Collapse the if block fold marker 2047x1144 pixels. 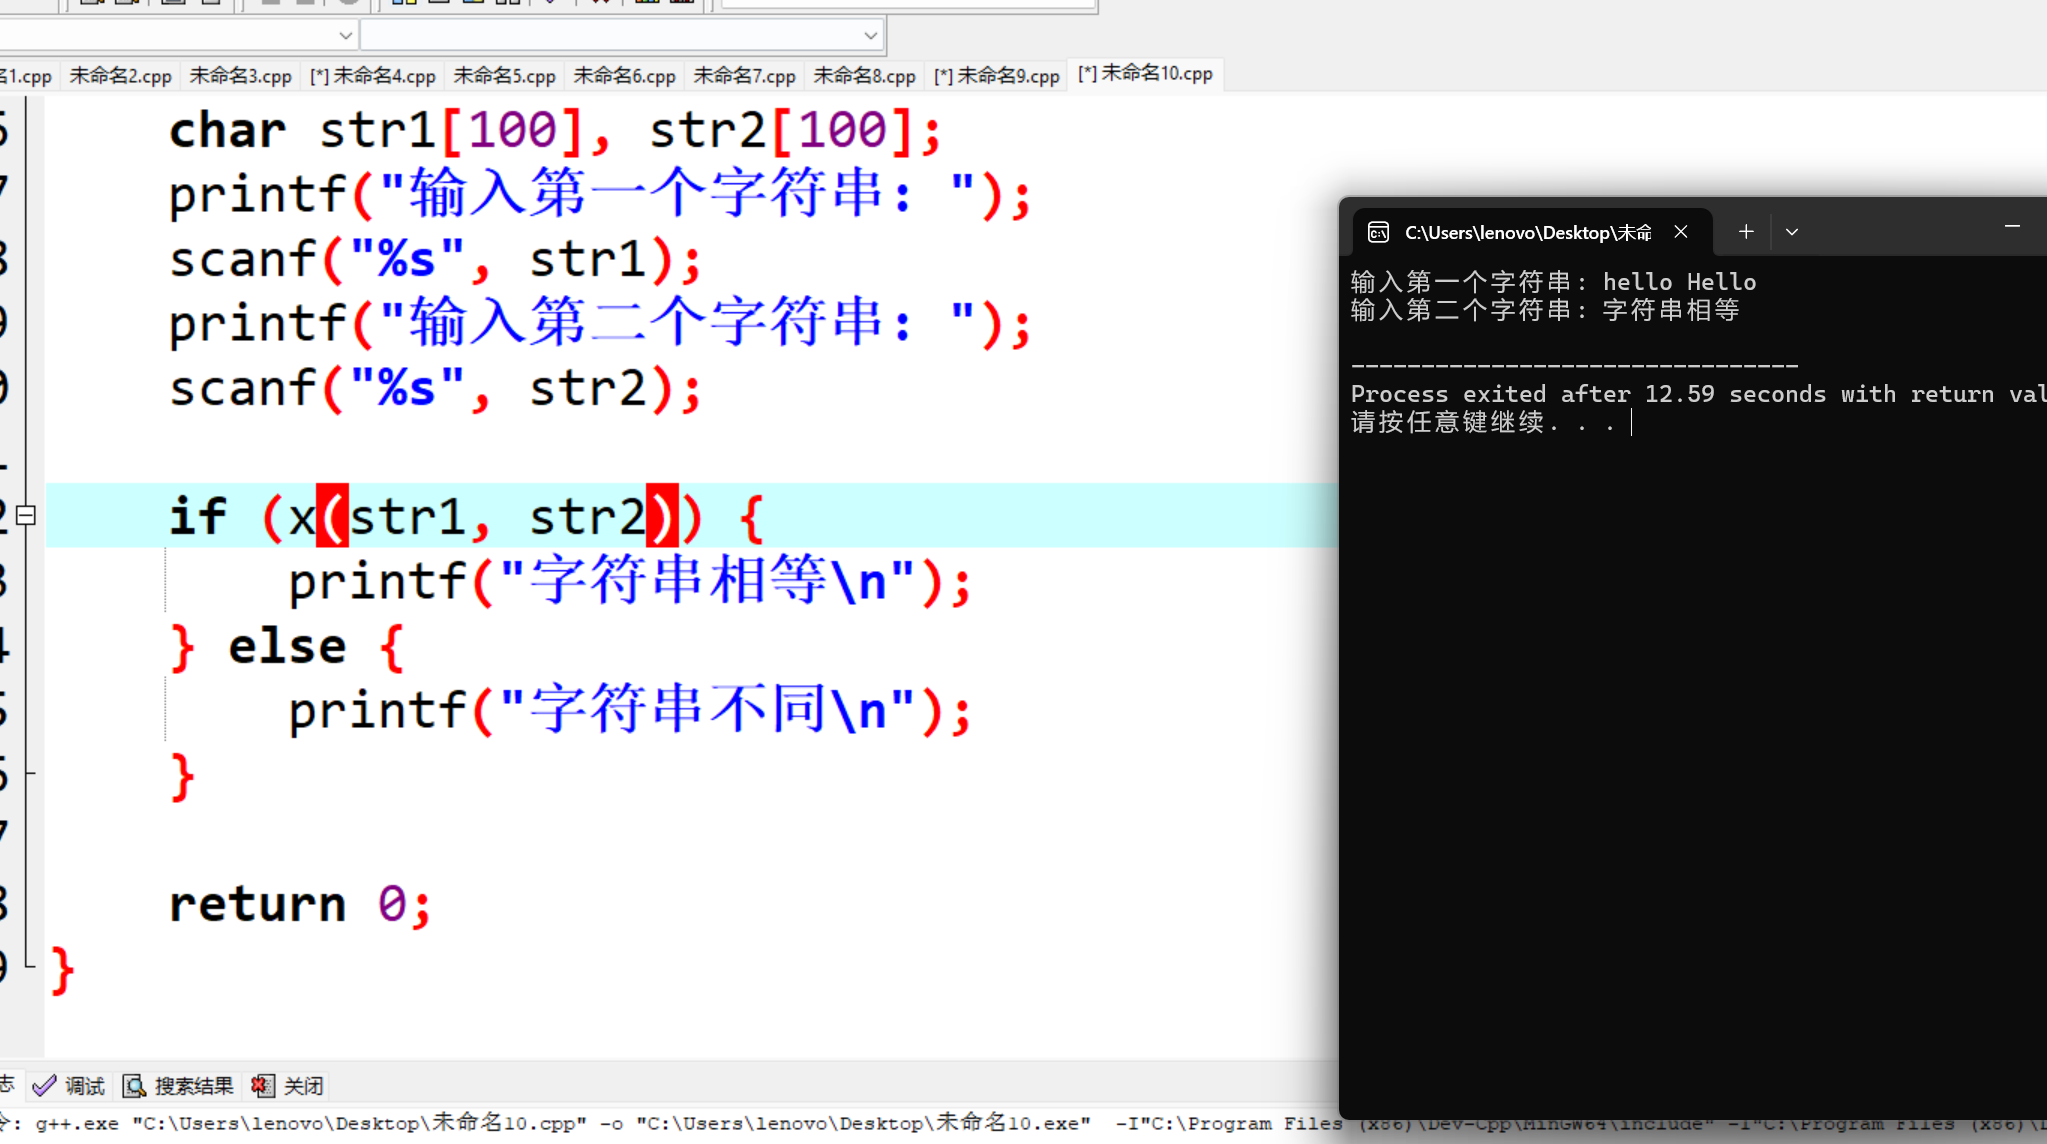tap(27, 516)
